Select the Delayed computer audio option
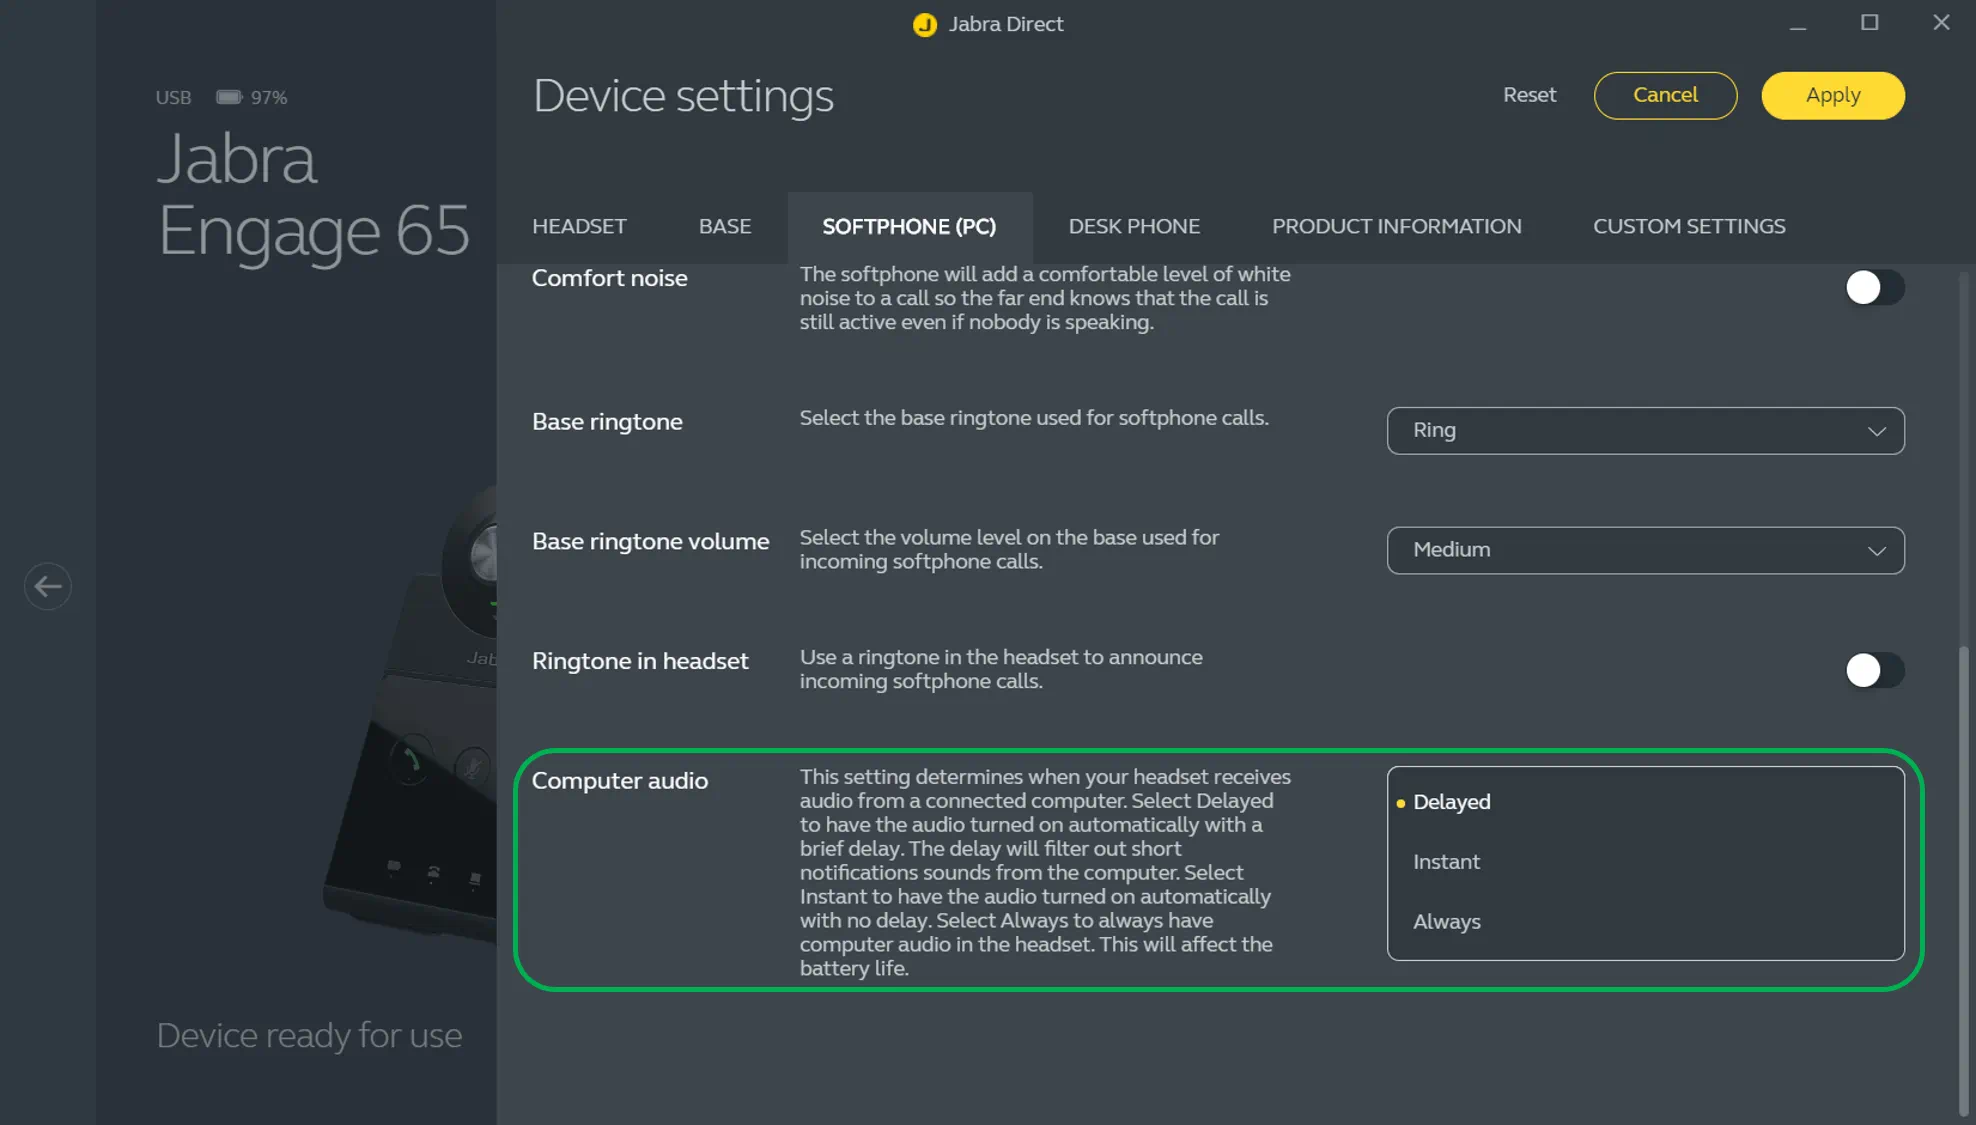This screenshot has width=1976, height=1125. click(1451, 802)
